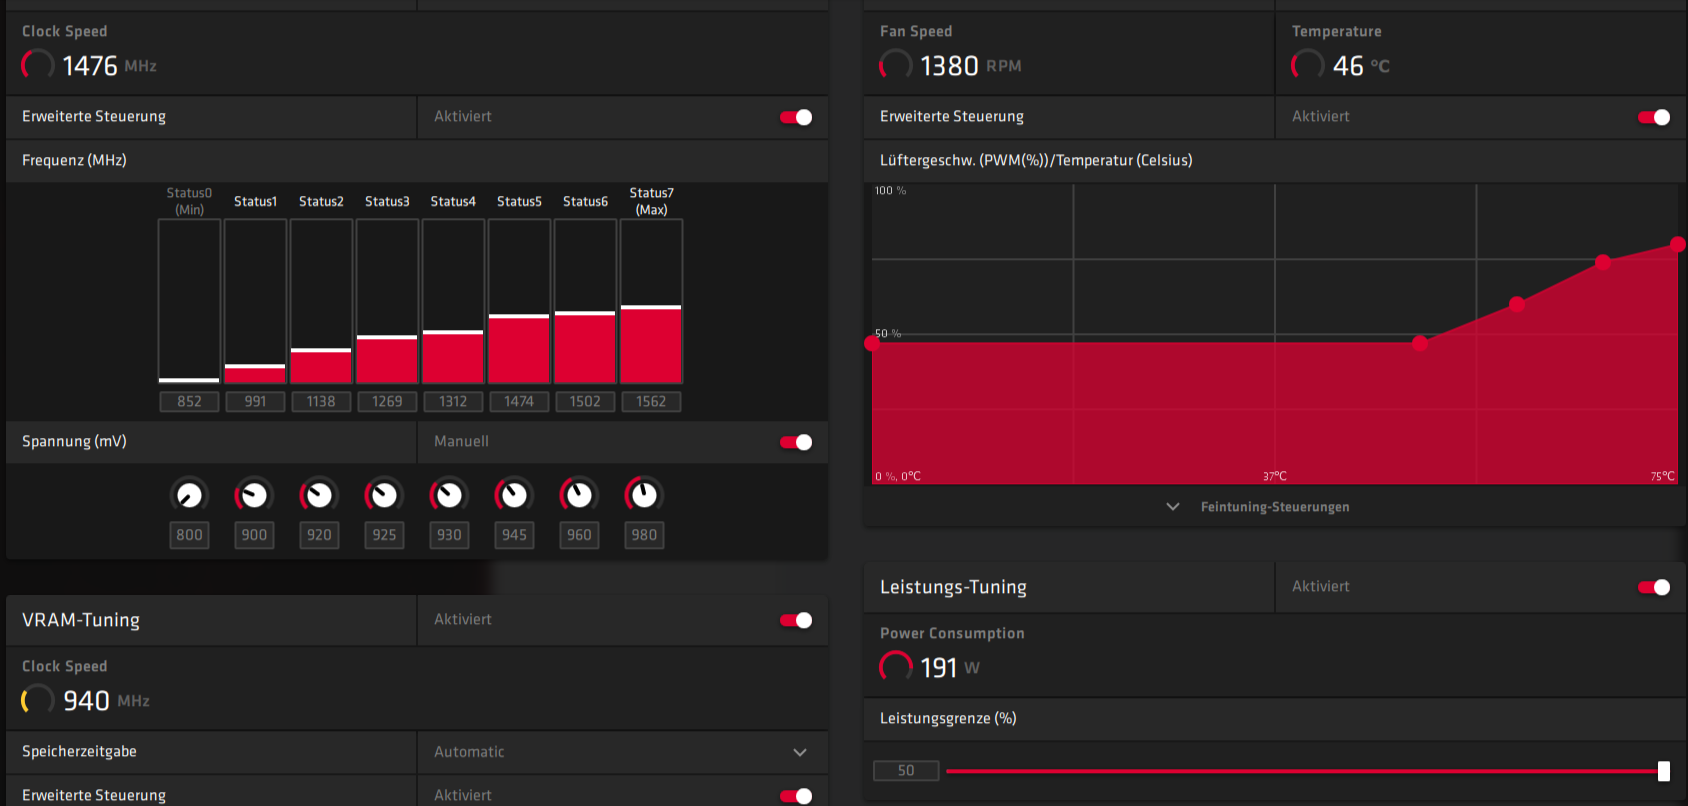Toggle GPU Erweiterte Steuerung switch above Frequenz
The height and width of the screenshot is (806, 1688).
click(796, 117)
